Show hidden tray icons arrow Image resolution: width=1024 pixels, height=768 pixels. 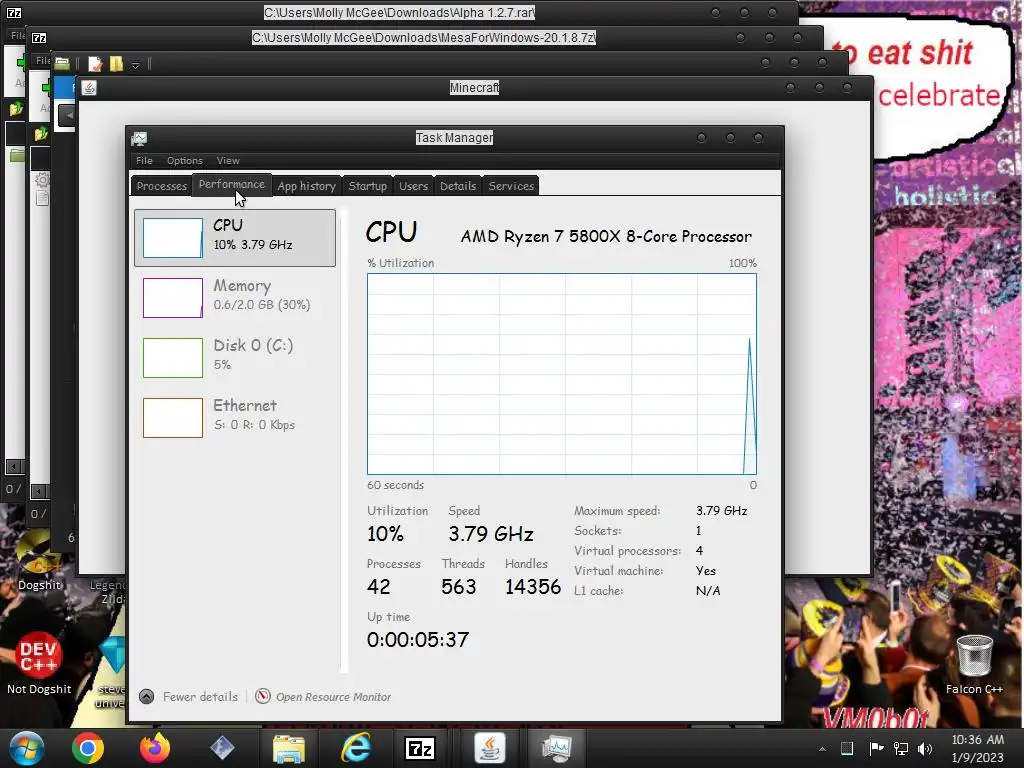tap(822, 749)
